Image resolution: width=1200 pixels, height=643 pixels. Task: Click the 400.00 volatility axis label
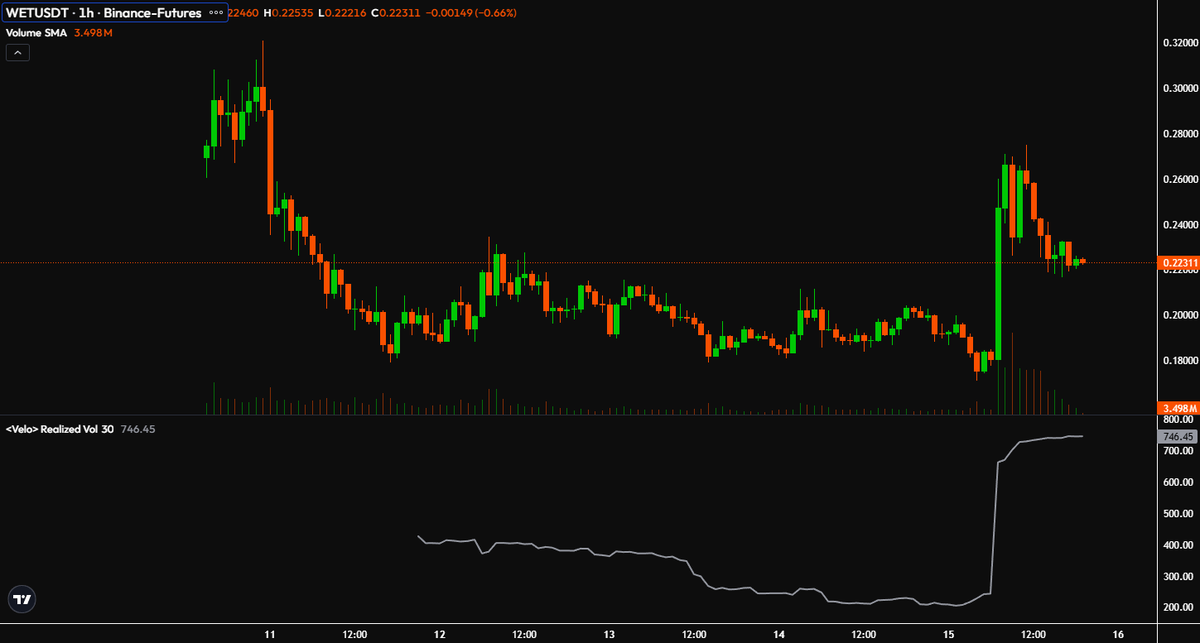(x=1178, y=546)
